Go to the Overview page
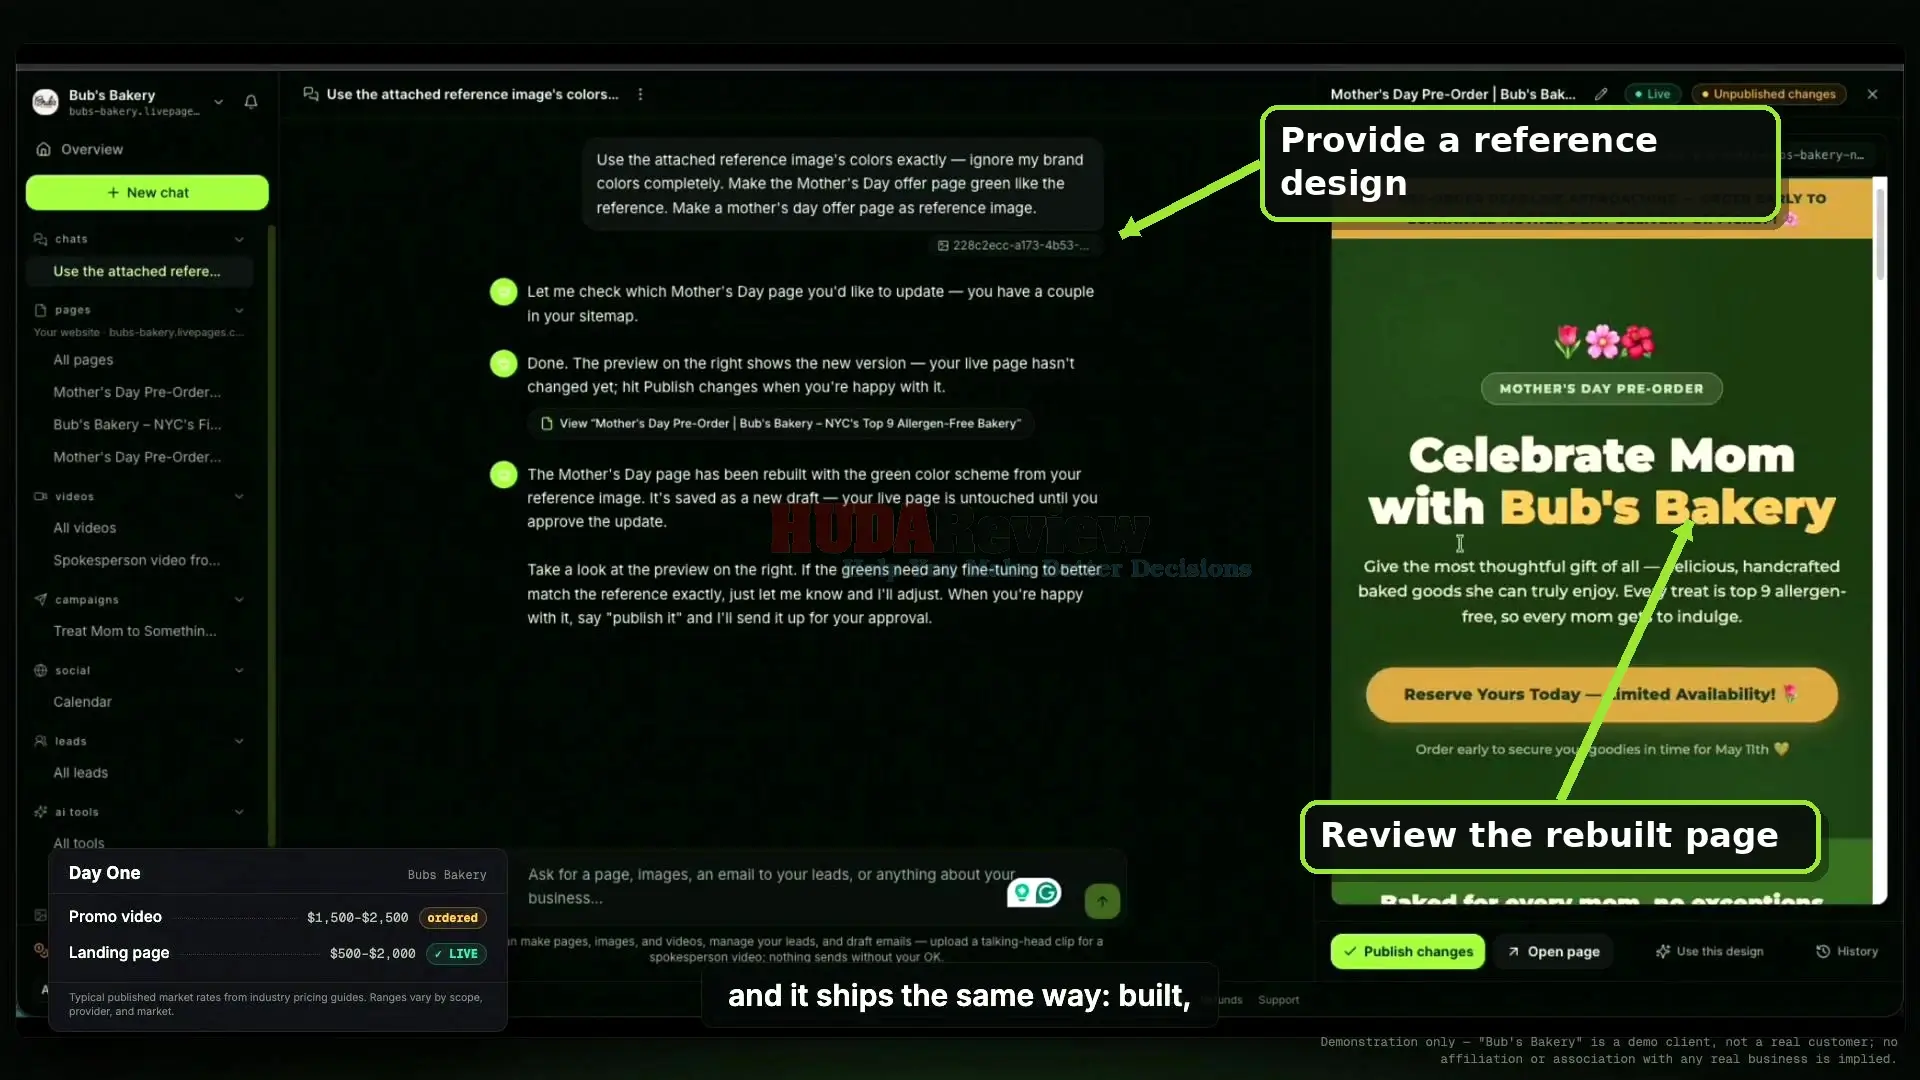Viewport: 1920px width, 1080px height. tap(92, 149)
